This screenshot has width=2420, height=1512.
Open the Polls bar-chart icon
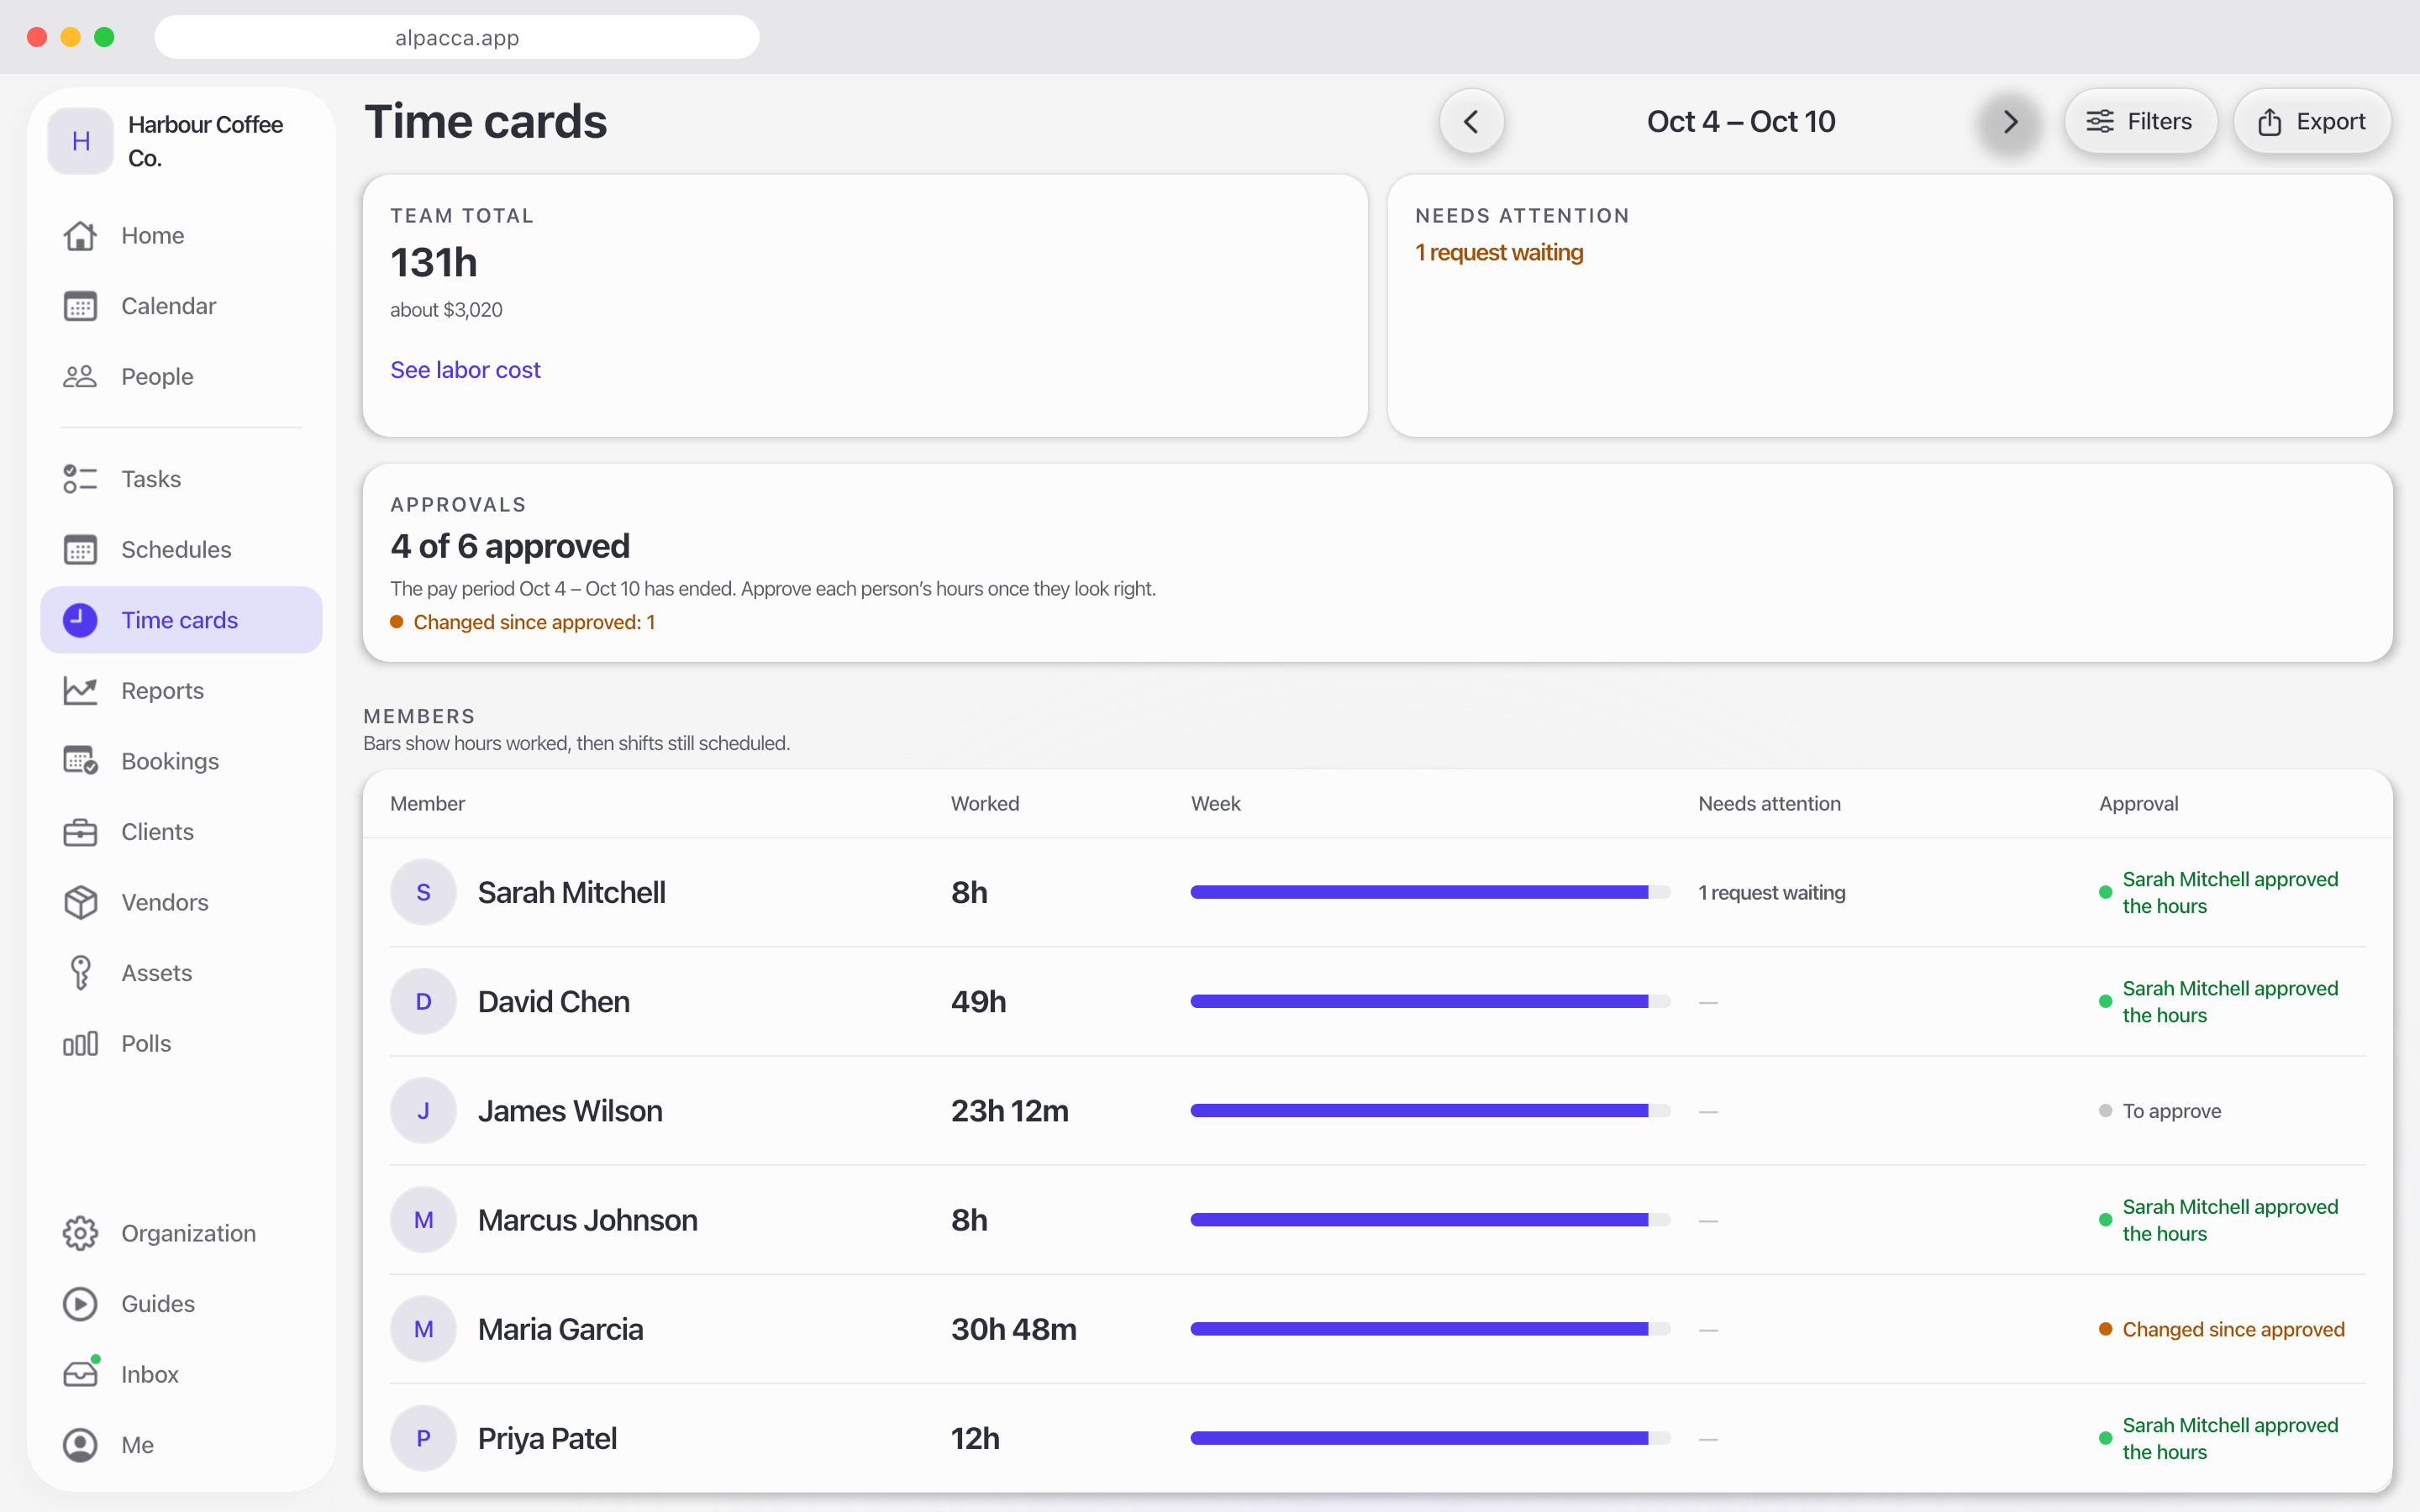pos(80,1044)
